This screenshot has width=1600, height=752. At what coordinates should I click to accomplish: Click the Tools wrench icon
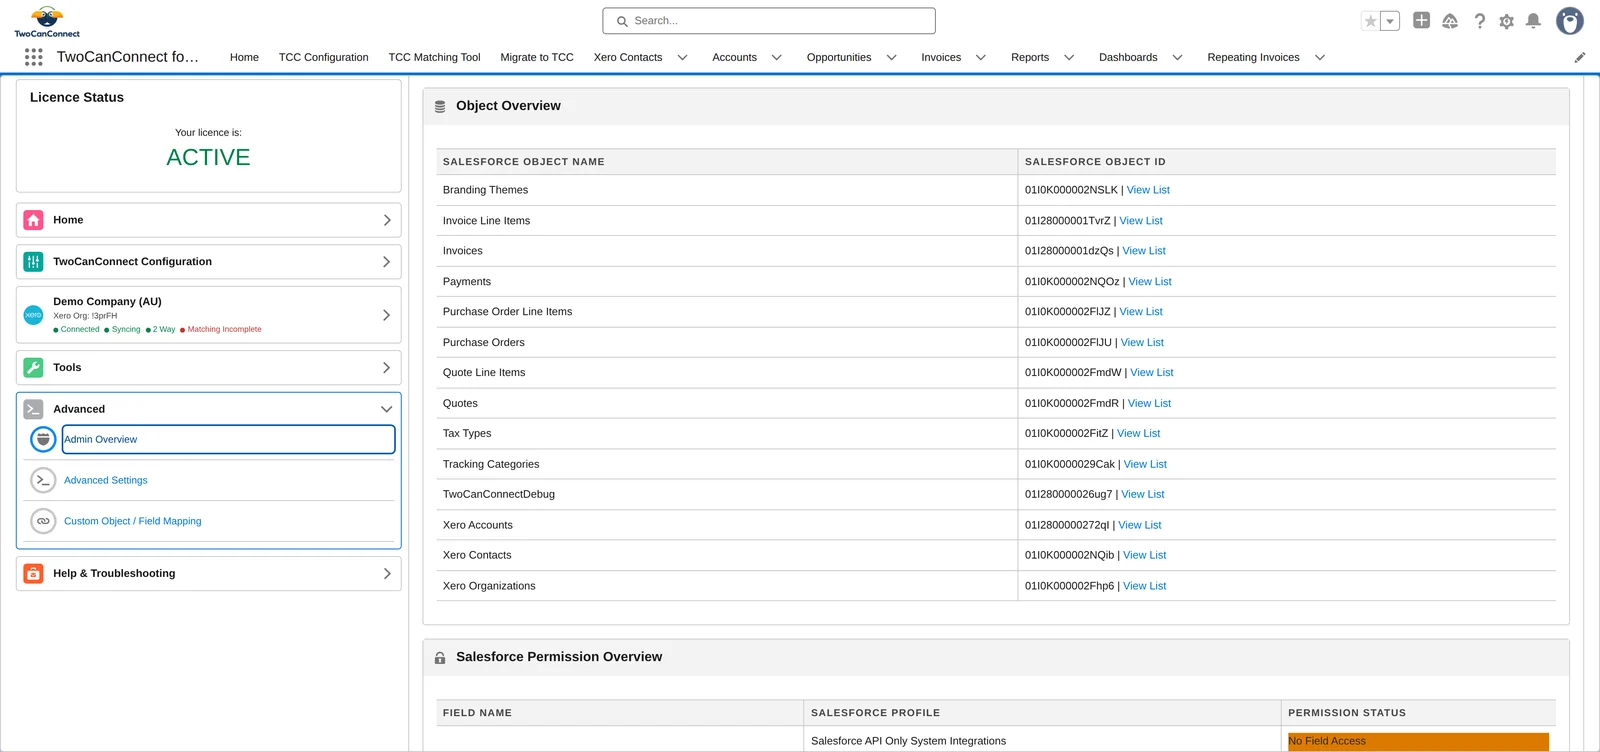tap(33, 368)
